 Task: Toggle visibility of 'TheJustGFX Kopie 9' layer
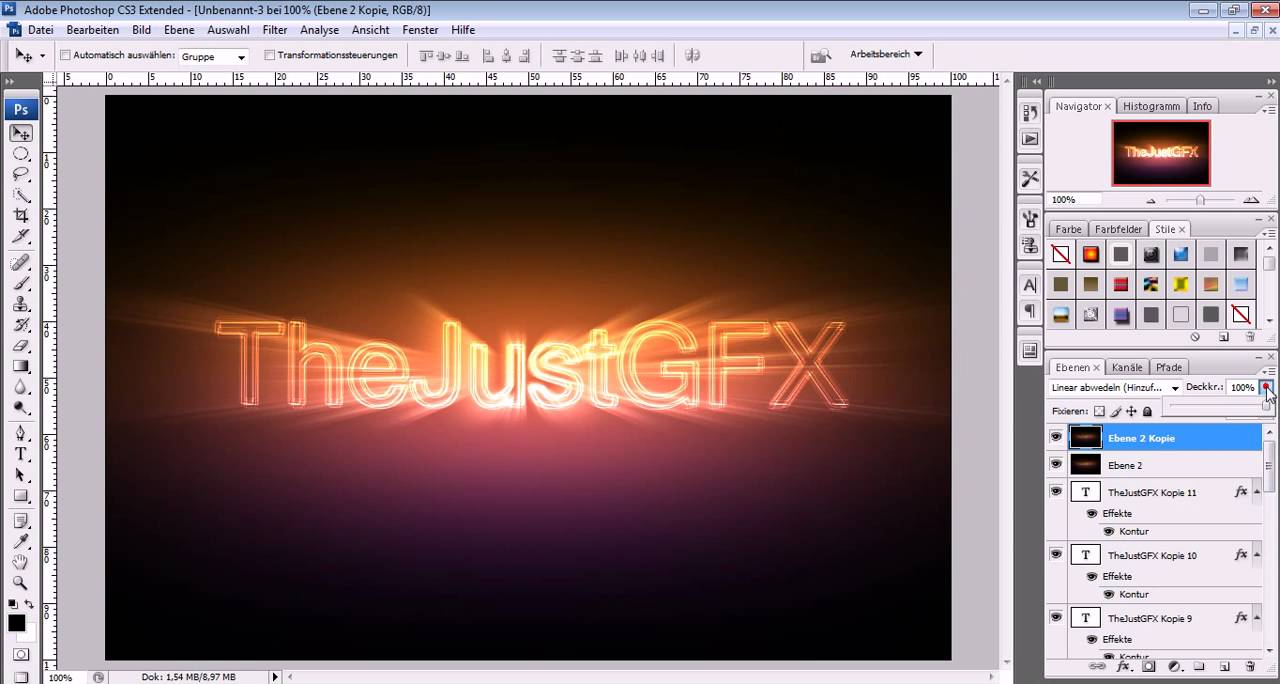coord(1055,617)
